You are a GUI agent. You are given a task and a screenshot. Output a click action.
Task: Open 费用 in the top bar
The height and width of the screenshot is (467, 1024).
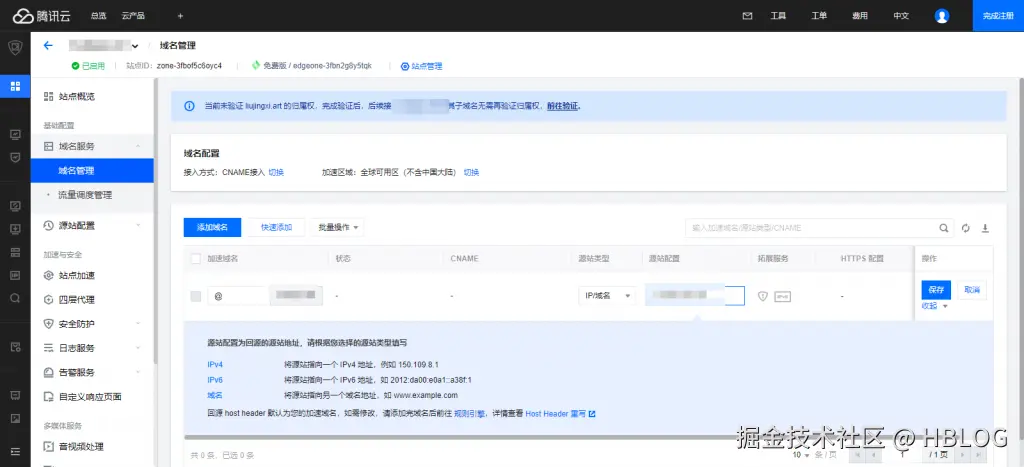pyautogui.click(x=860, y=16)
